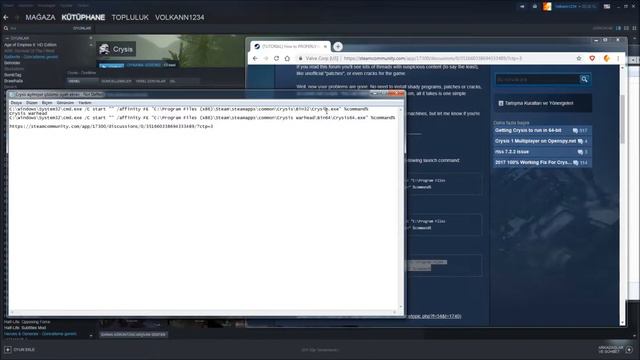
Task: Bookmark the page with the star icon
Action: [x=579, y=59]
